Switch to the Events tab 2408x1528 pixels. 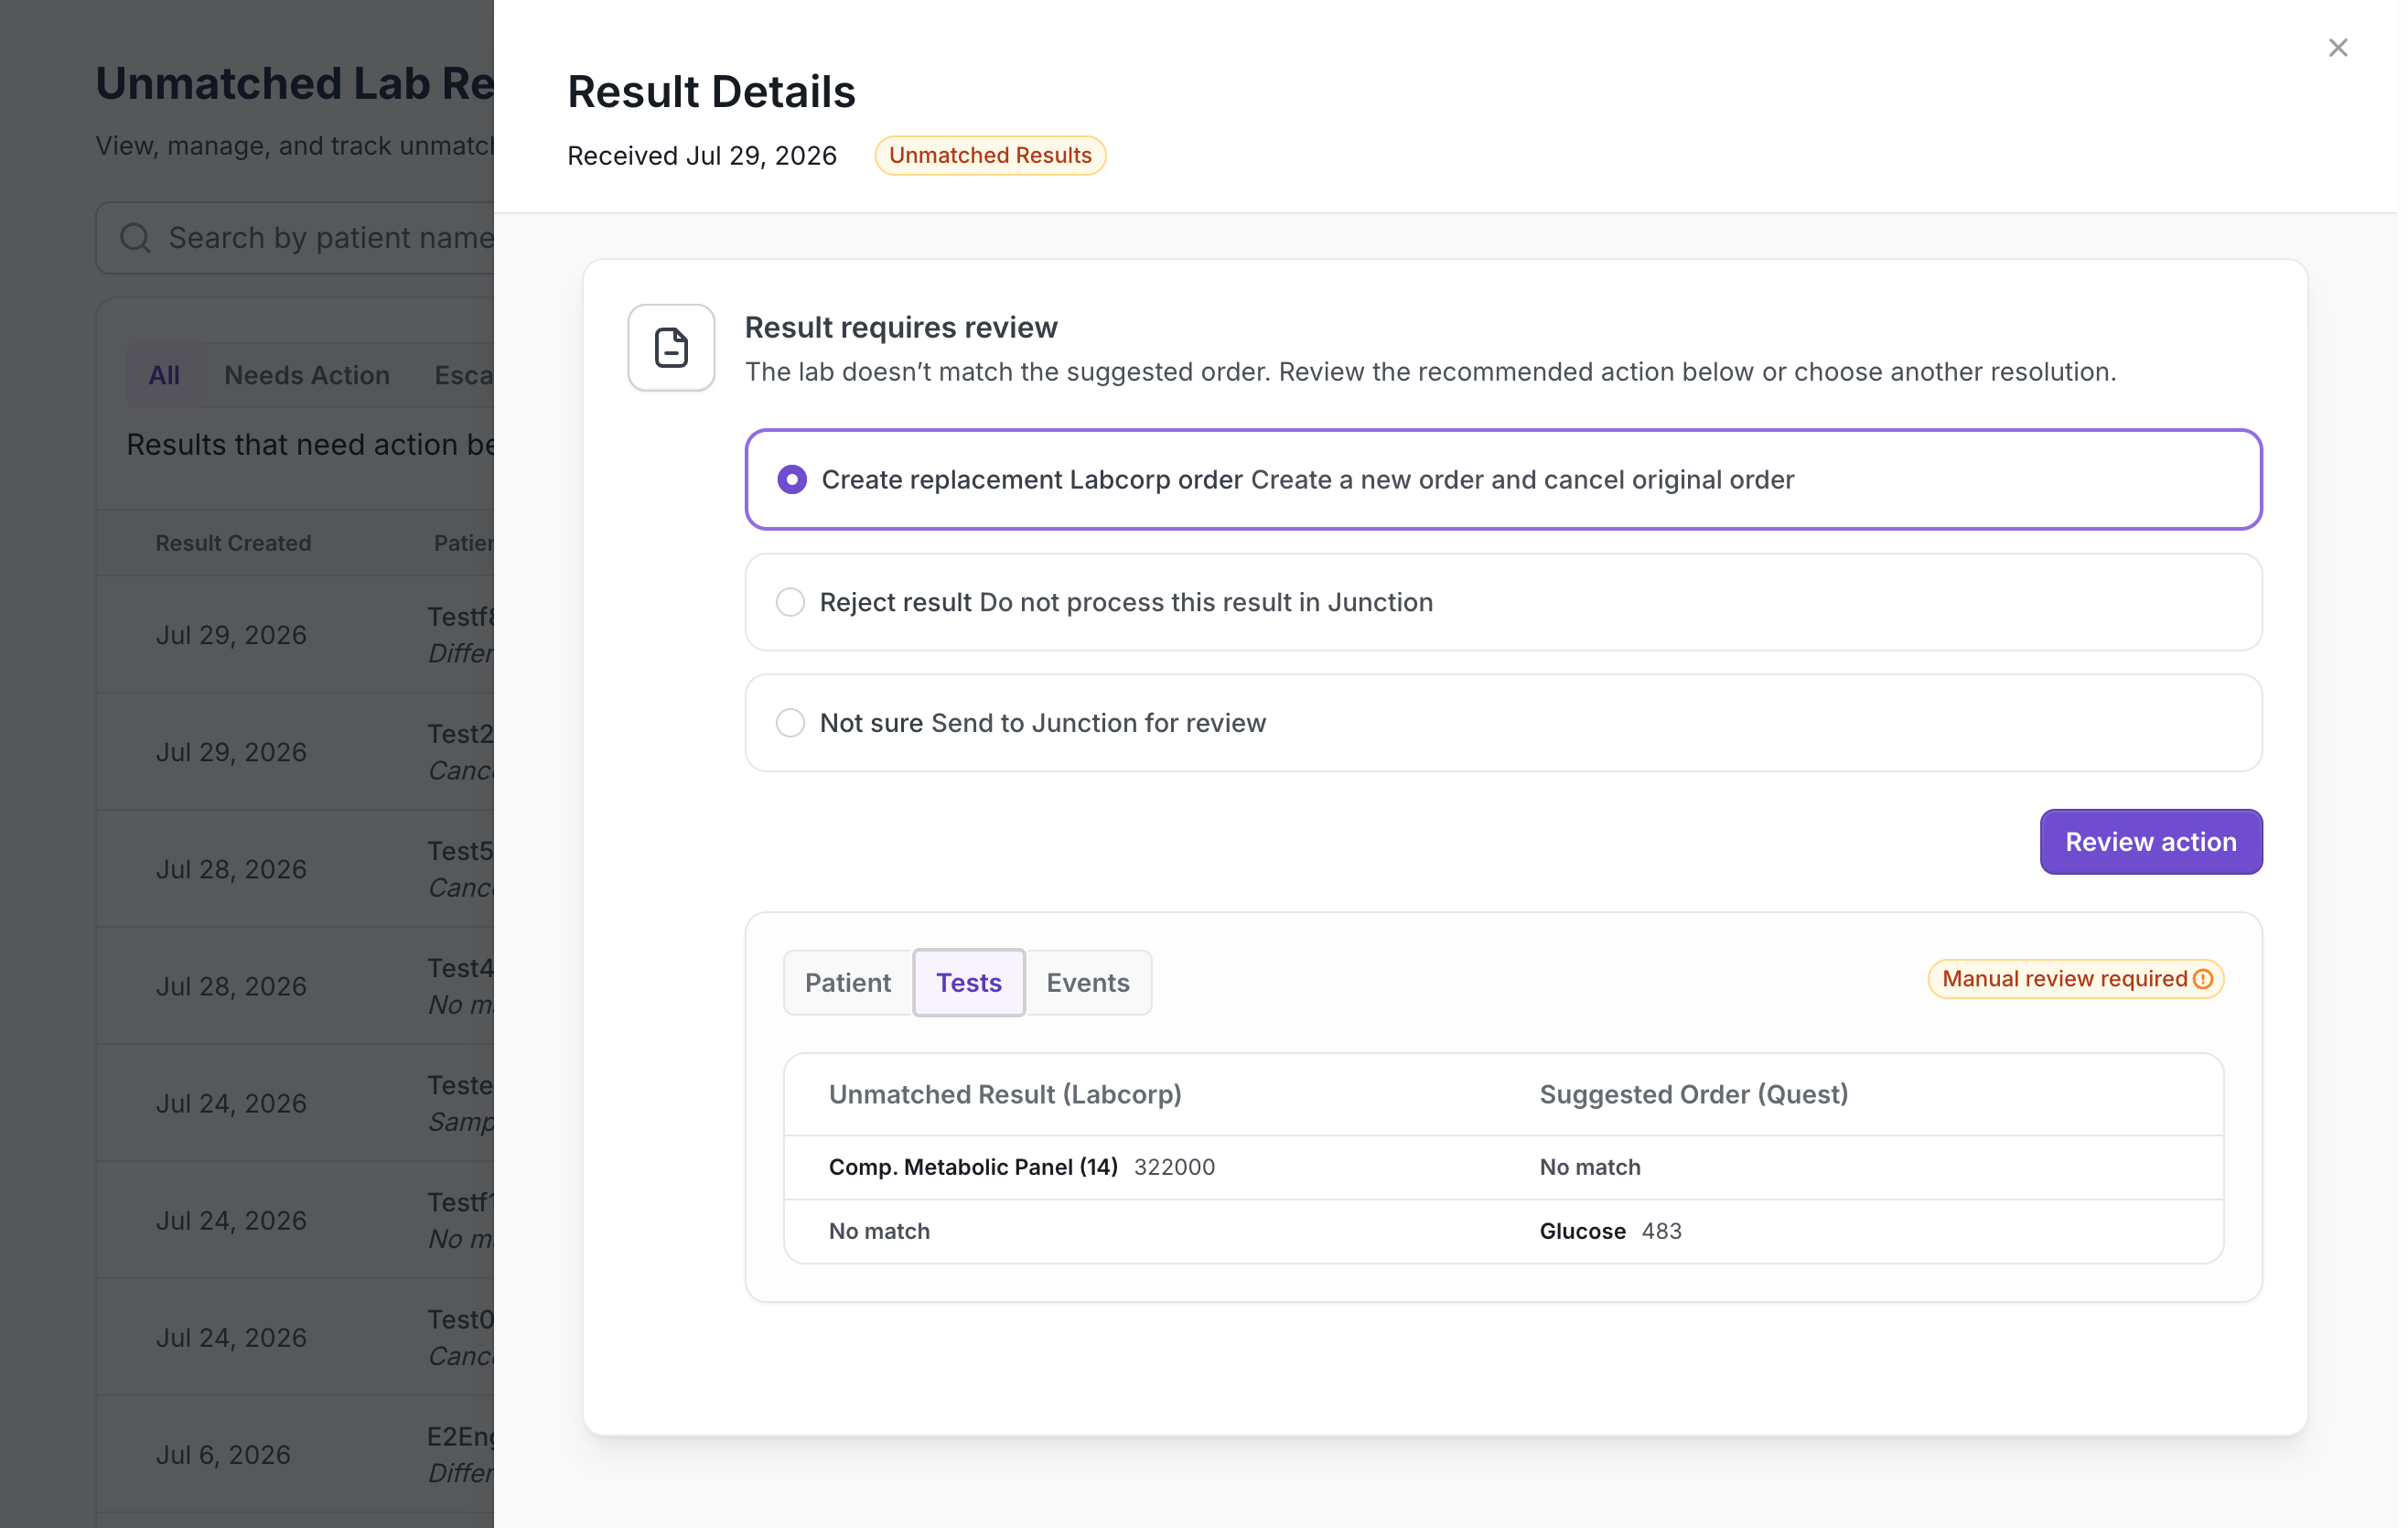tap(1087, 983)
